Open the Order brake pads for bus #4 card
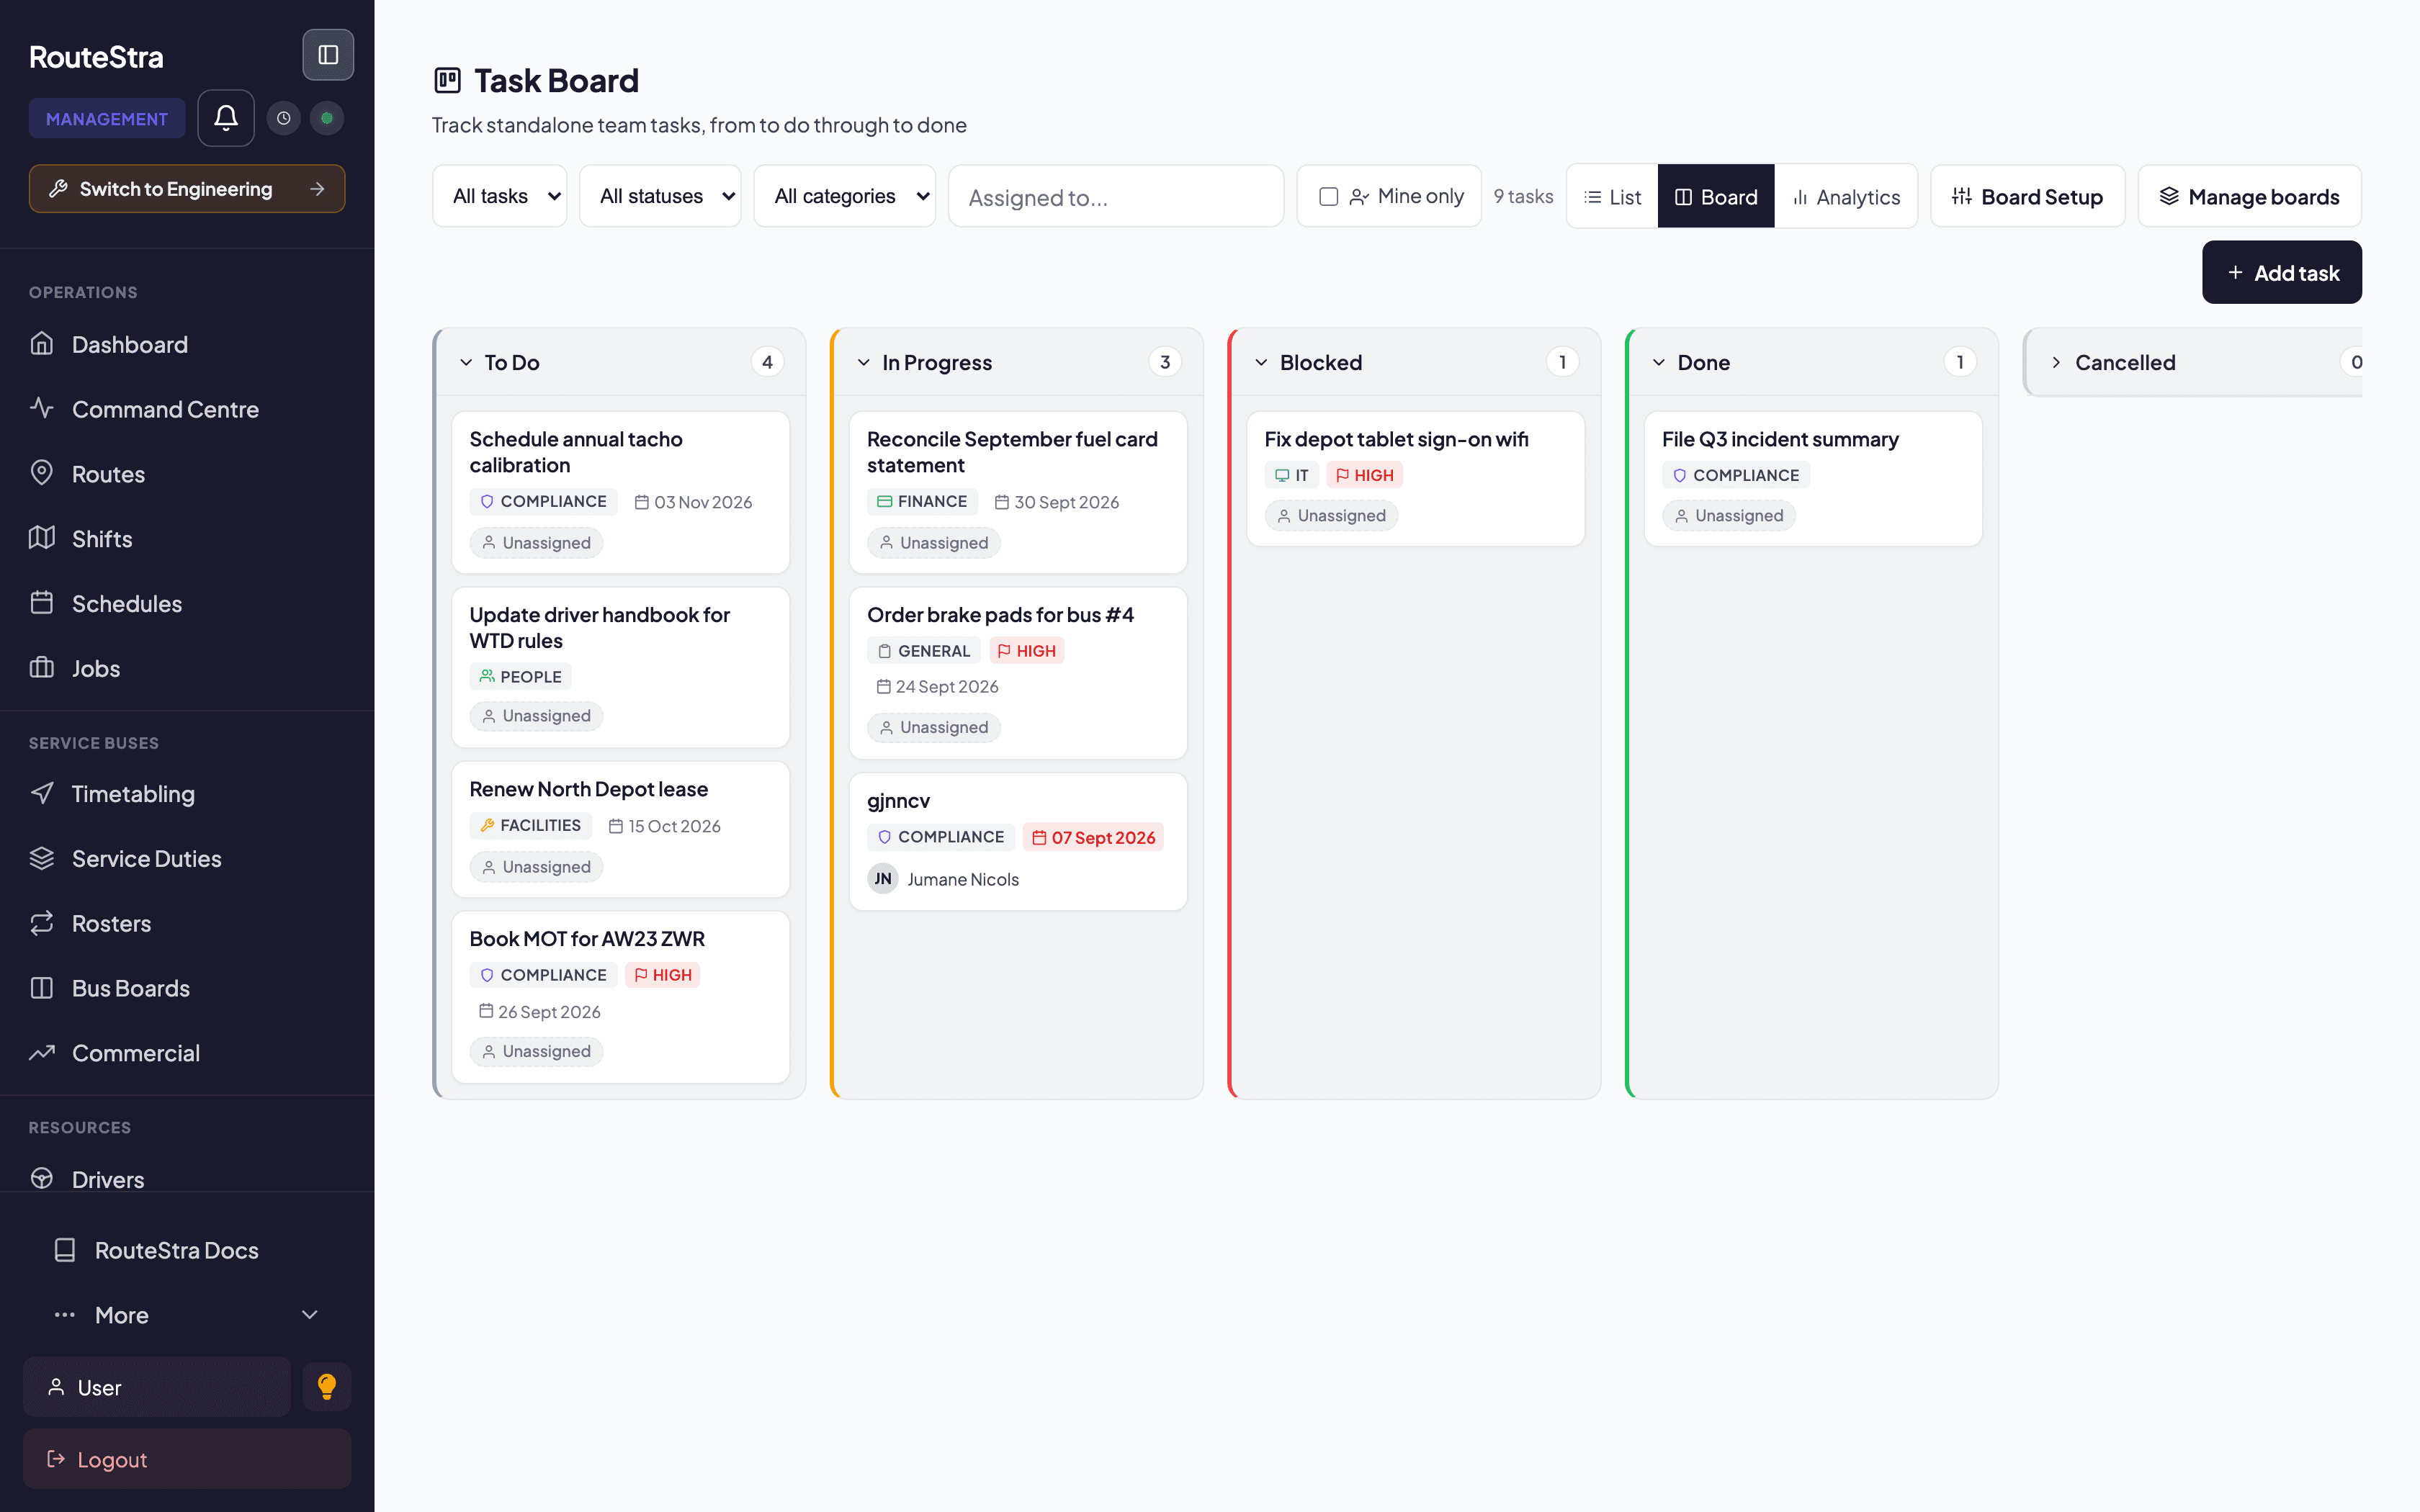 click(1018, 672)
